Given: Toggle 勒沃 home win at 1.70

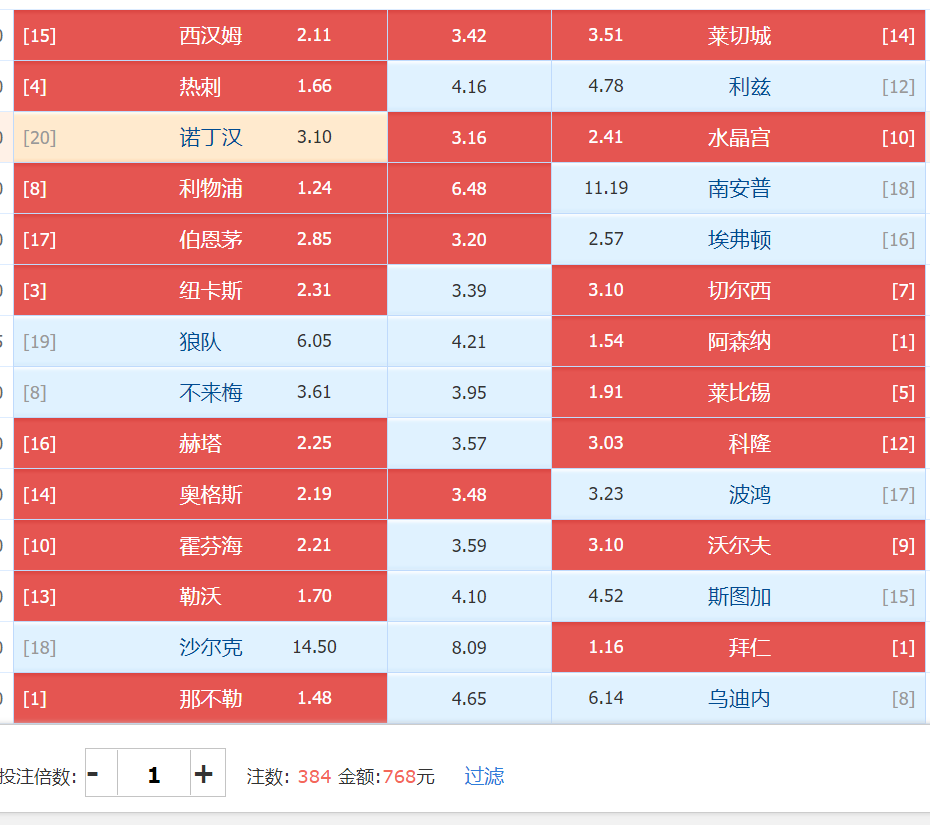Looking at the screenshot, I should click(200, 597).
